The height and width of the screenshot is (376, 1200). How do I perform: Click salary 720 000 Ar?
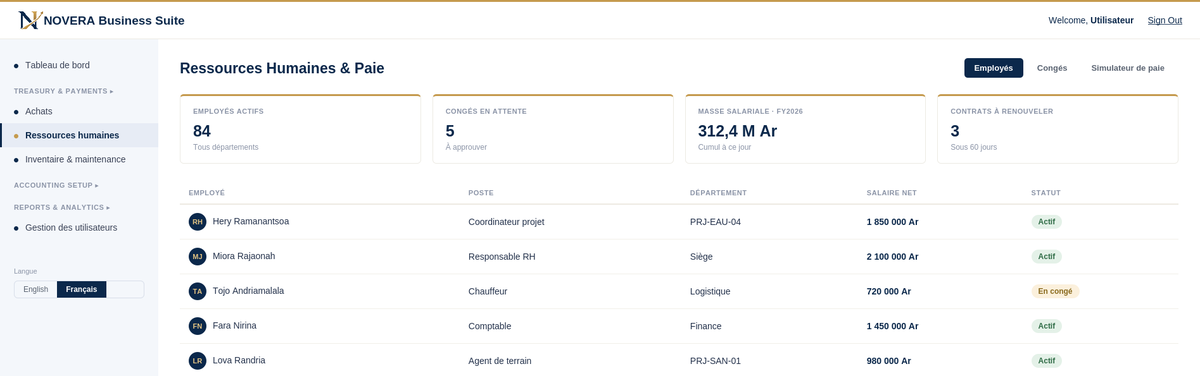[x=889, y=292]
